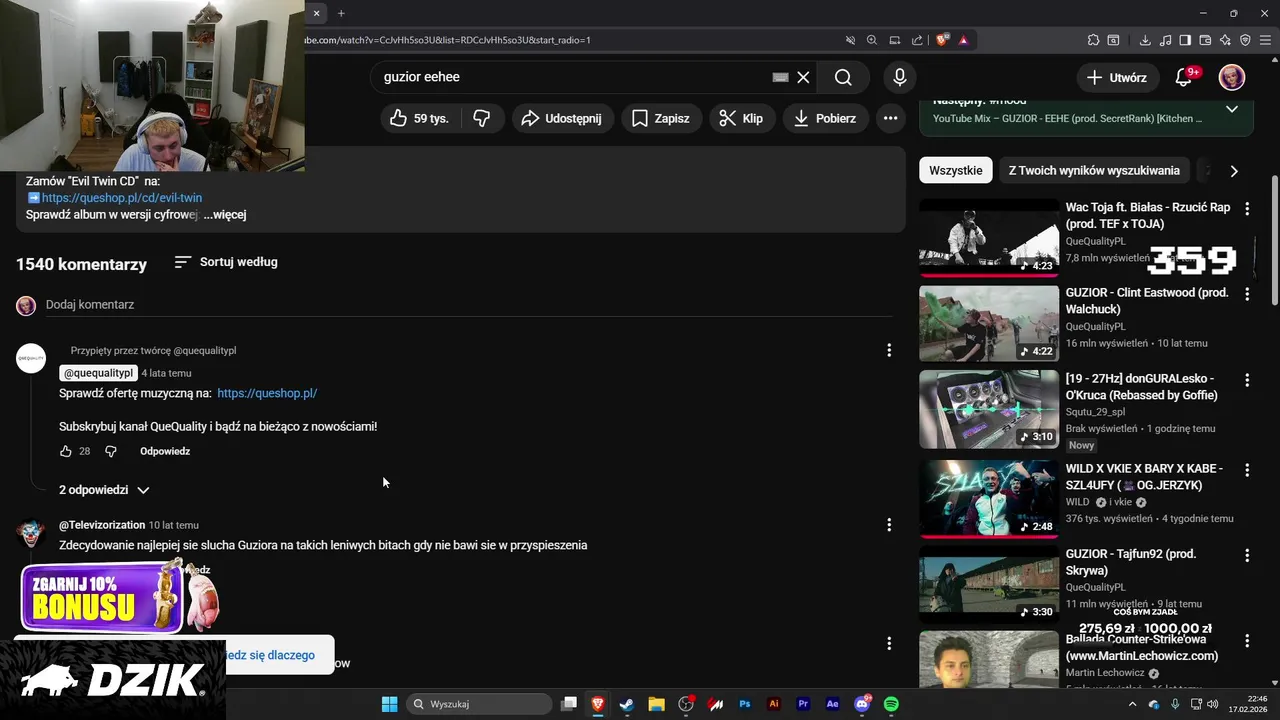This screenshot has height=720, width=1280.
Task: Clear the search text with the X
Action: tap(803, 77)
